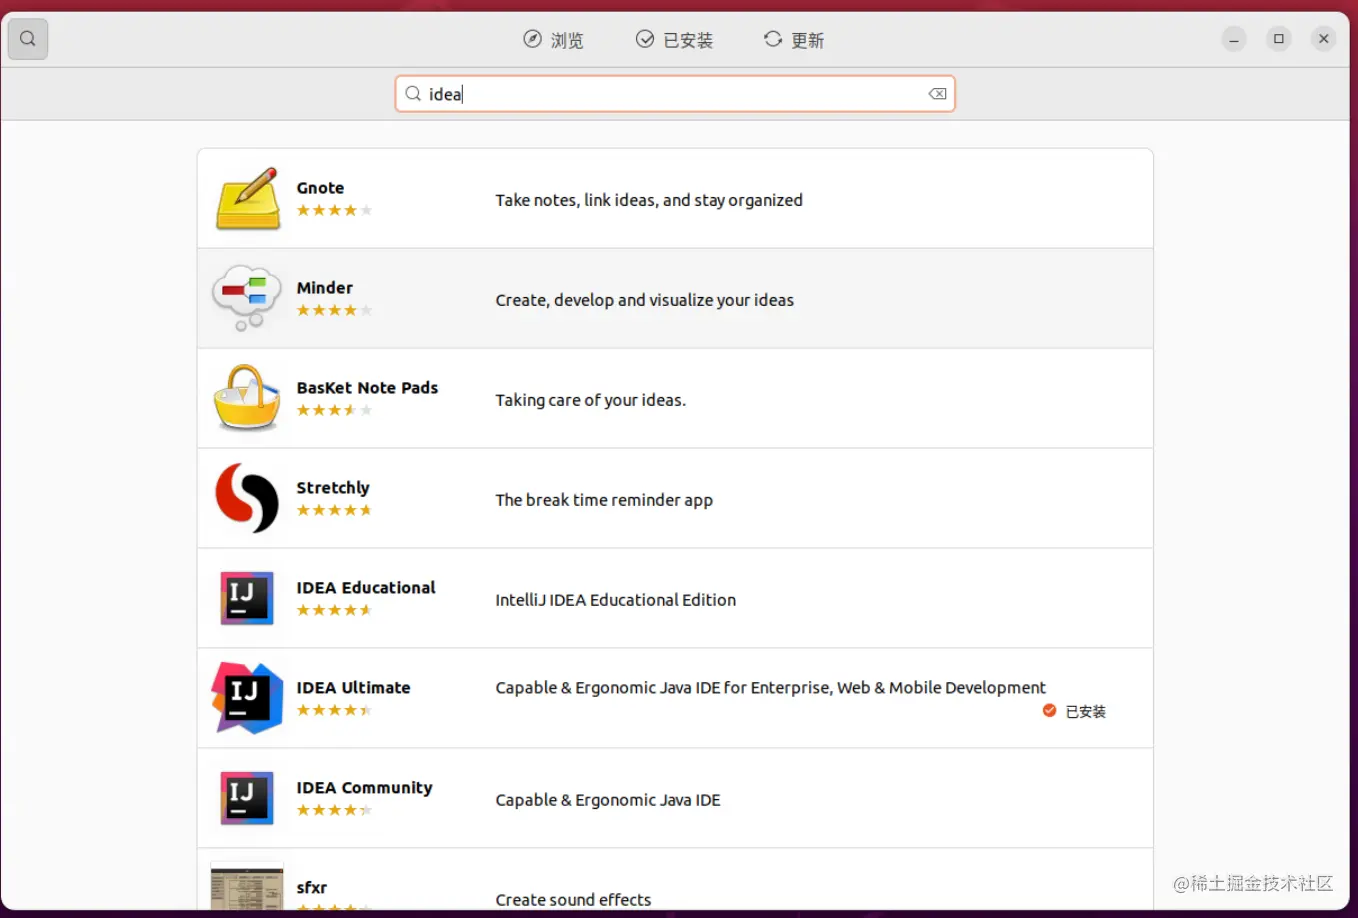Click "Capable & Ergonomic Java IDE" of IDEA Community

pos(607,800)
